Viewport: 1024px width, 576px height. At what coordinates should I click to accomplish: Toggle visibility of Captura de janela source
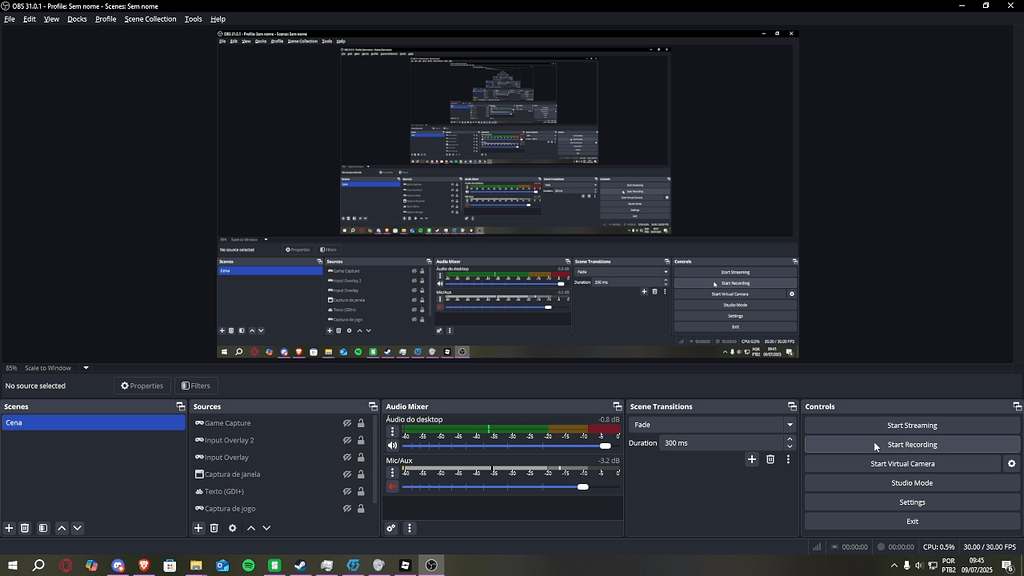347,474
